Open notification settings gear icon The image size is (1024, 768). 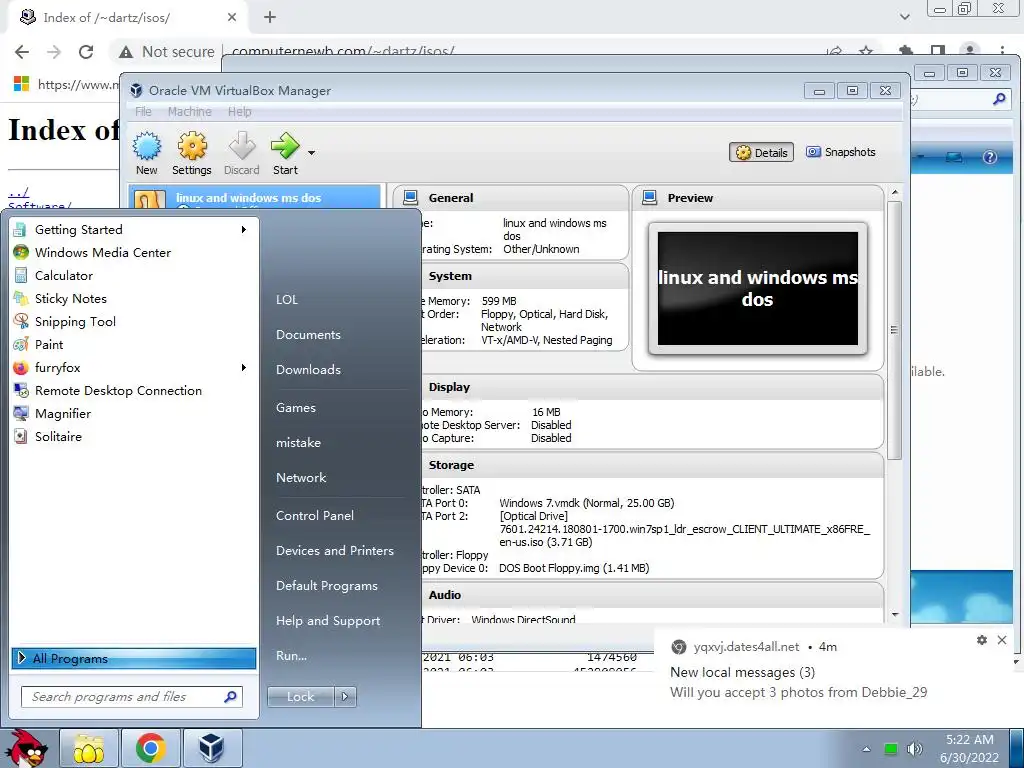click(x=982, y=640)
